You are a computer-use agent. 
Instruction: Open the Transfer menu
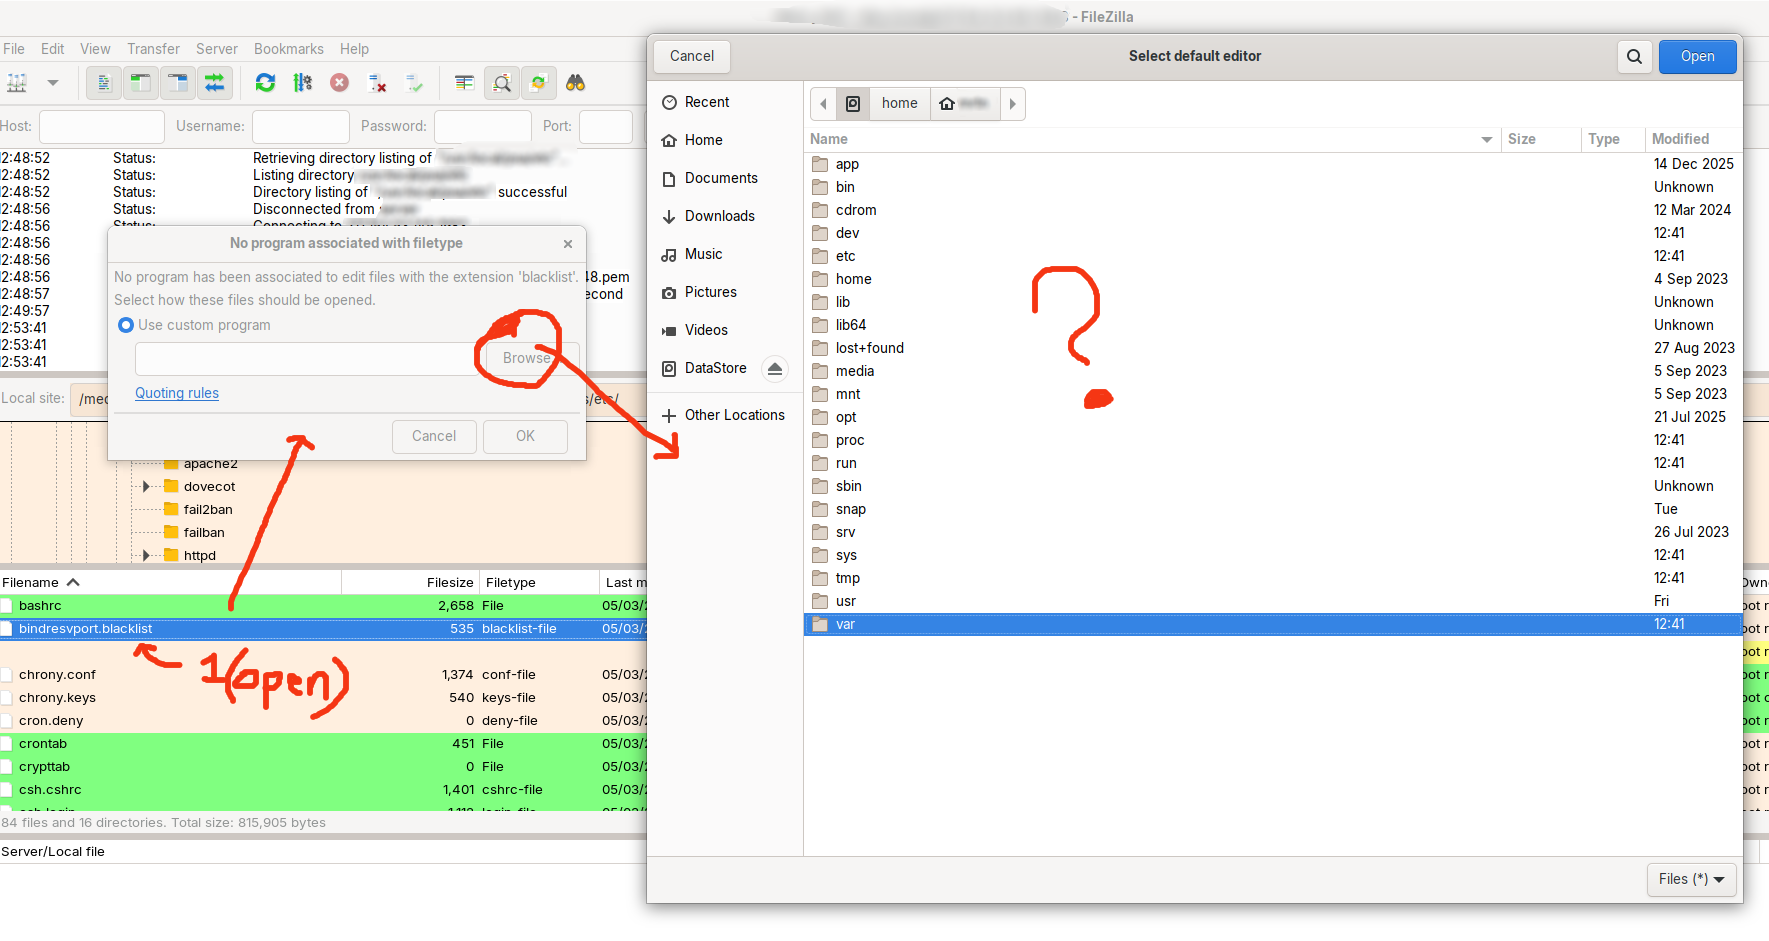click(x=153, y=49)
